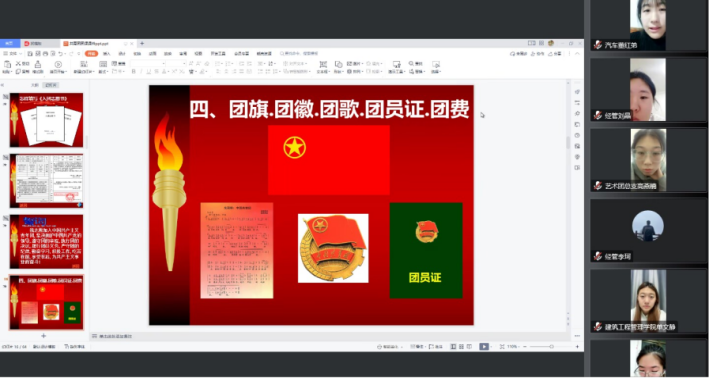Click the slideshow play button in status bar
This screenshot has width=709, height=378.
[x=484, y=347]
